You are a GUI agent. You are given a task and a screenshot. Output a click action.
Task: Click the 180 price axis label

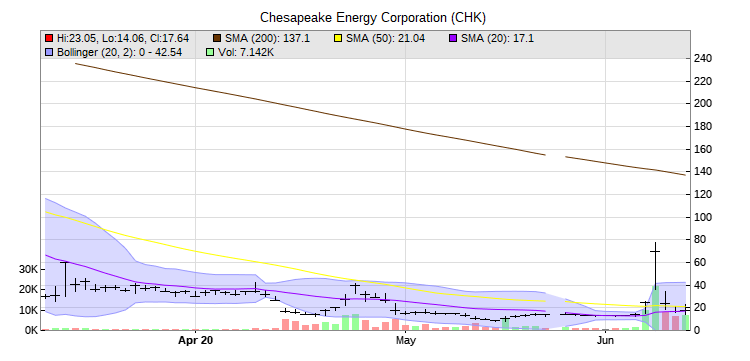(703, 127)
